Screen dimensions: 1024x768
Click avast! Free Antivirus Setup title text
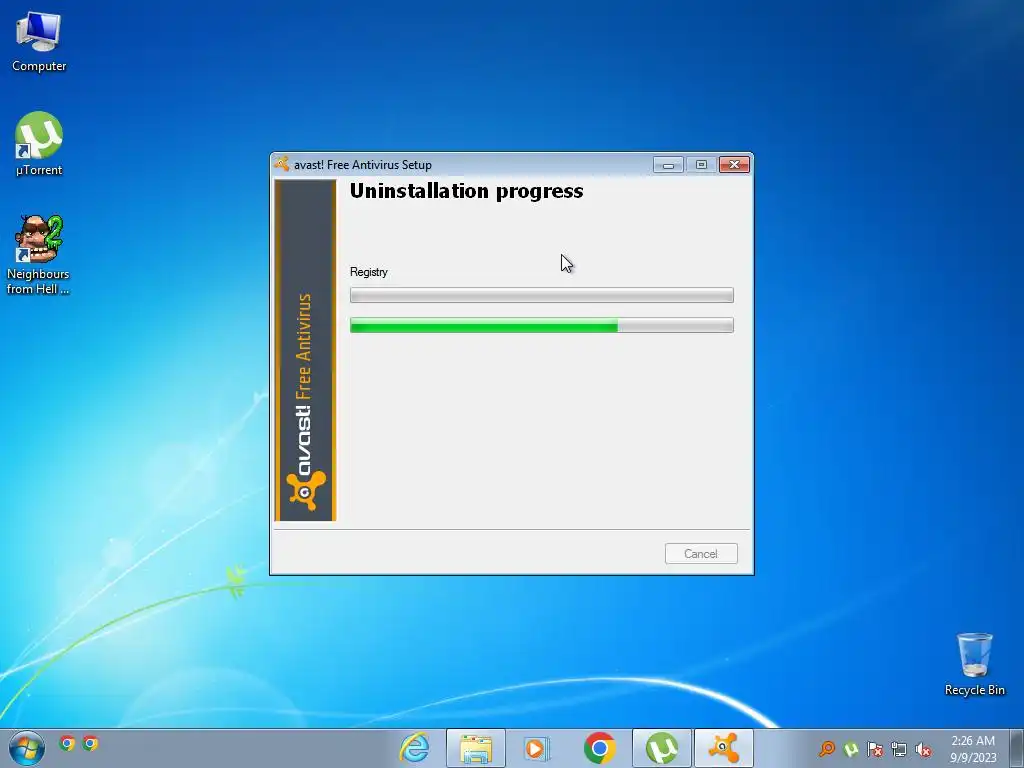(x=362, y=165)
